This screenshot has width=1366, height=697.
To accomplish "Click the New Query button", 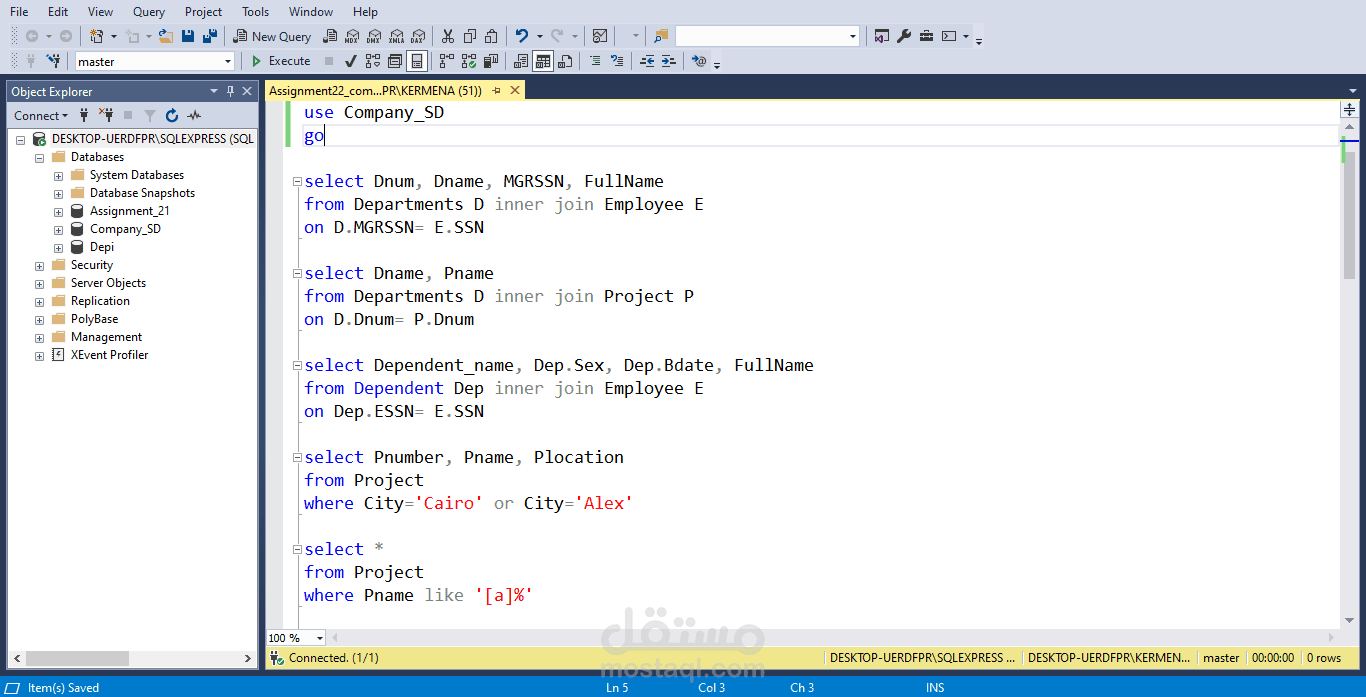I will point(272,36).
